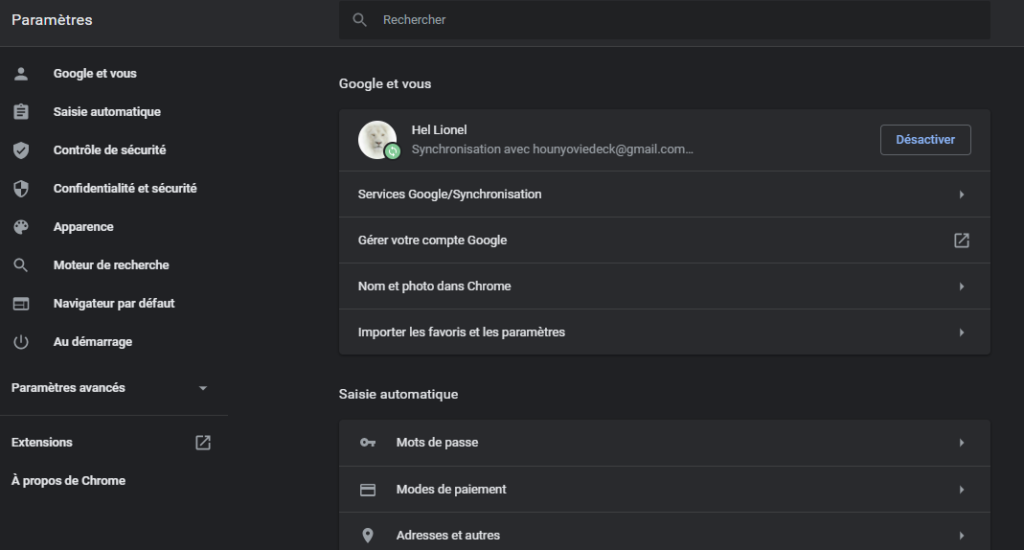Click the Désactiver sync button
Viewport: 1024px width, 550px height.
(x=925, y=140)
